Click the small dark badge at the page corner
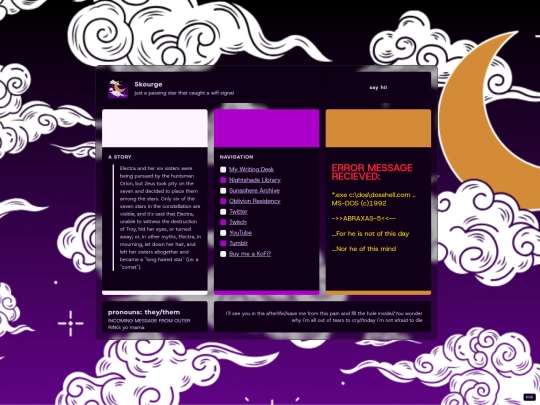Viewport: 540px width, 405px height. tap(529, 397)
